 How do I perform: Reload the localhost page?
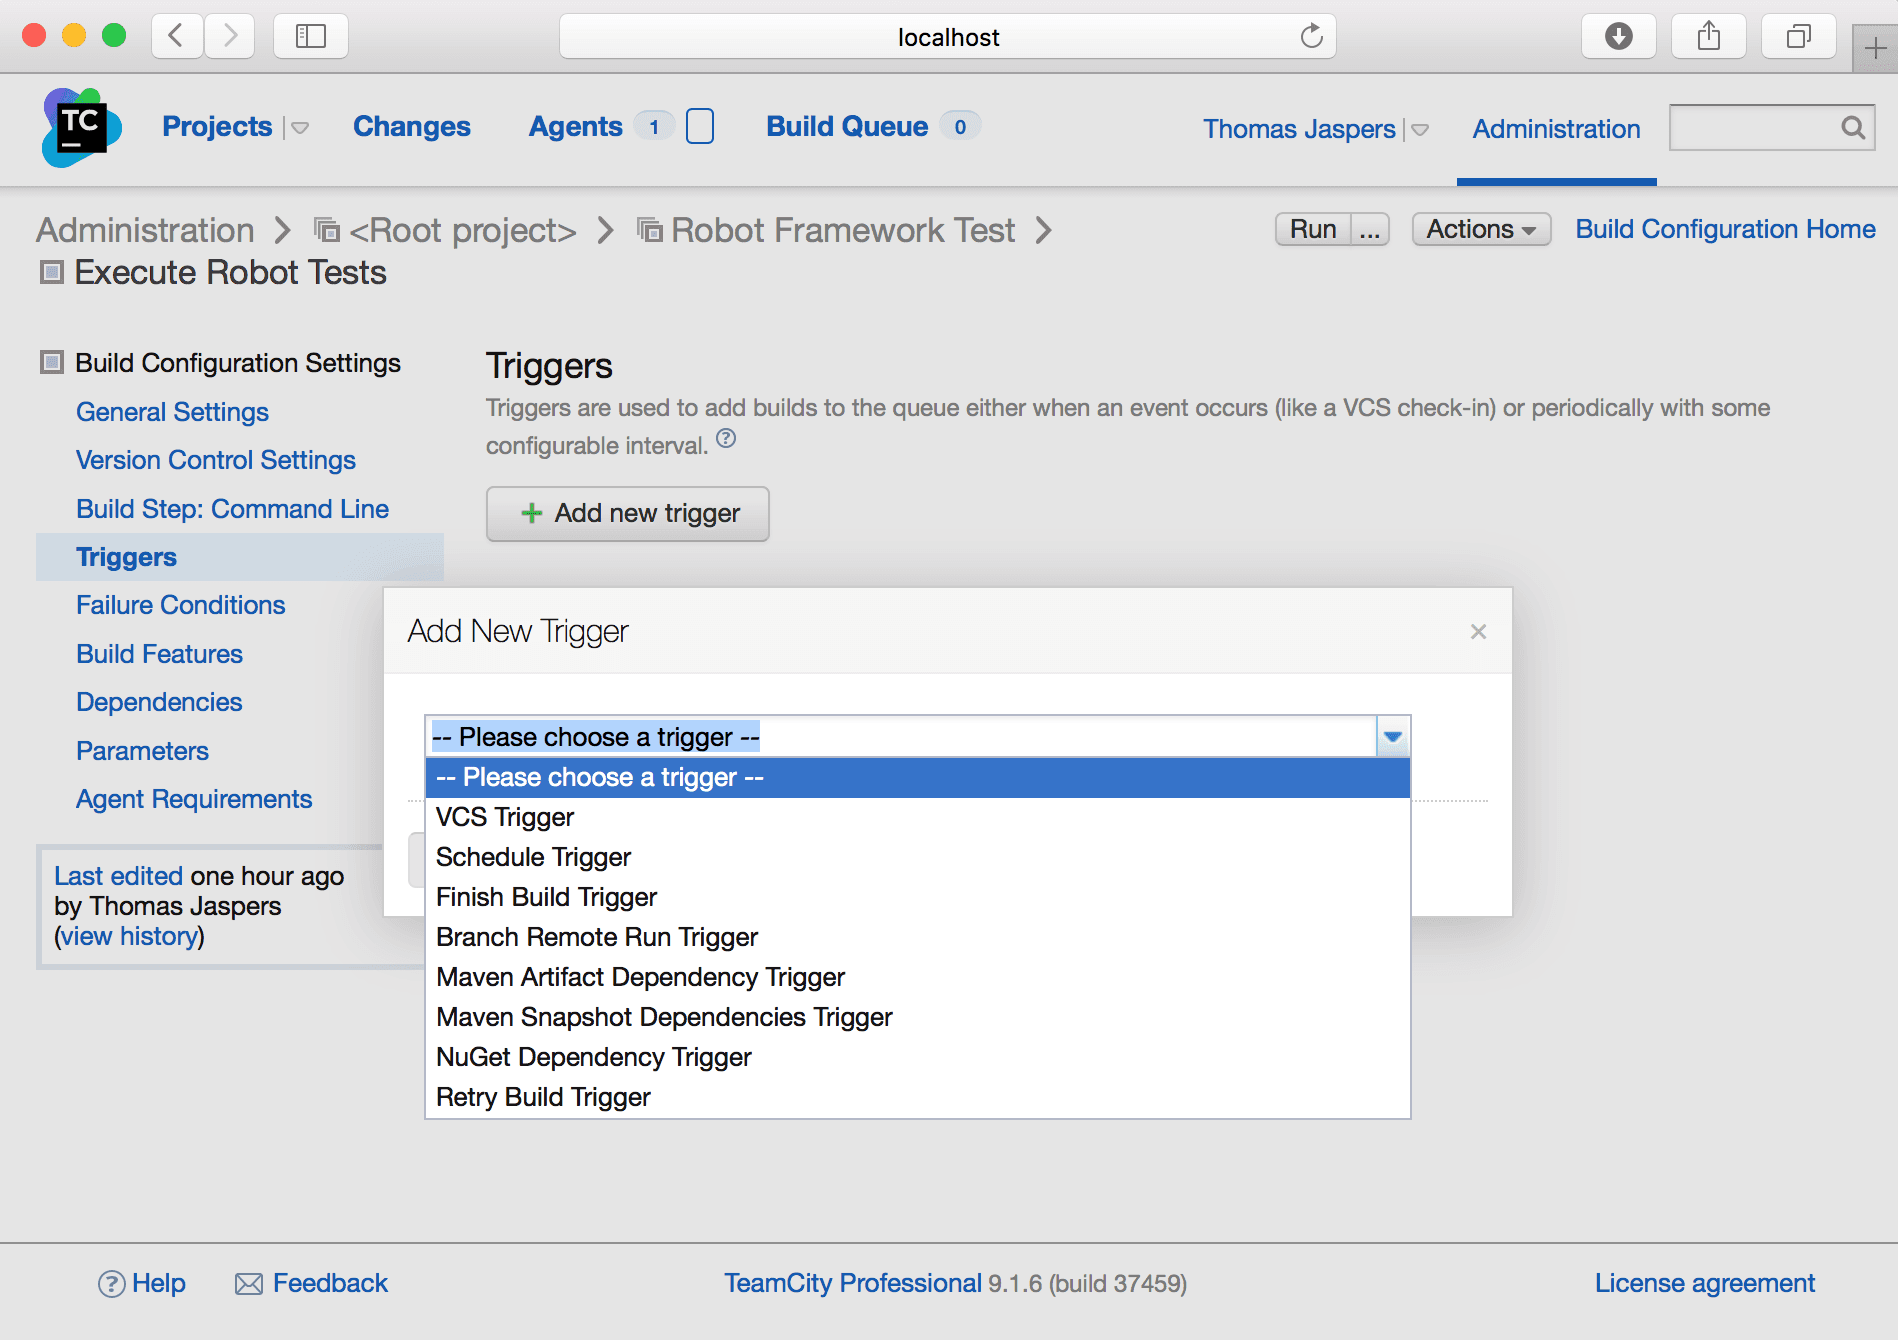click(x=1311, y=37)
